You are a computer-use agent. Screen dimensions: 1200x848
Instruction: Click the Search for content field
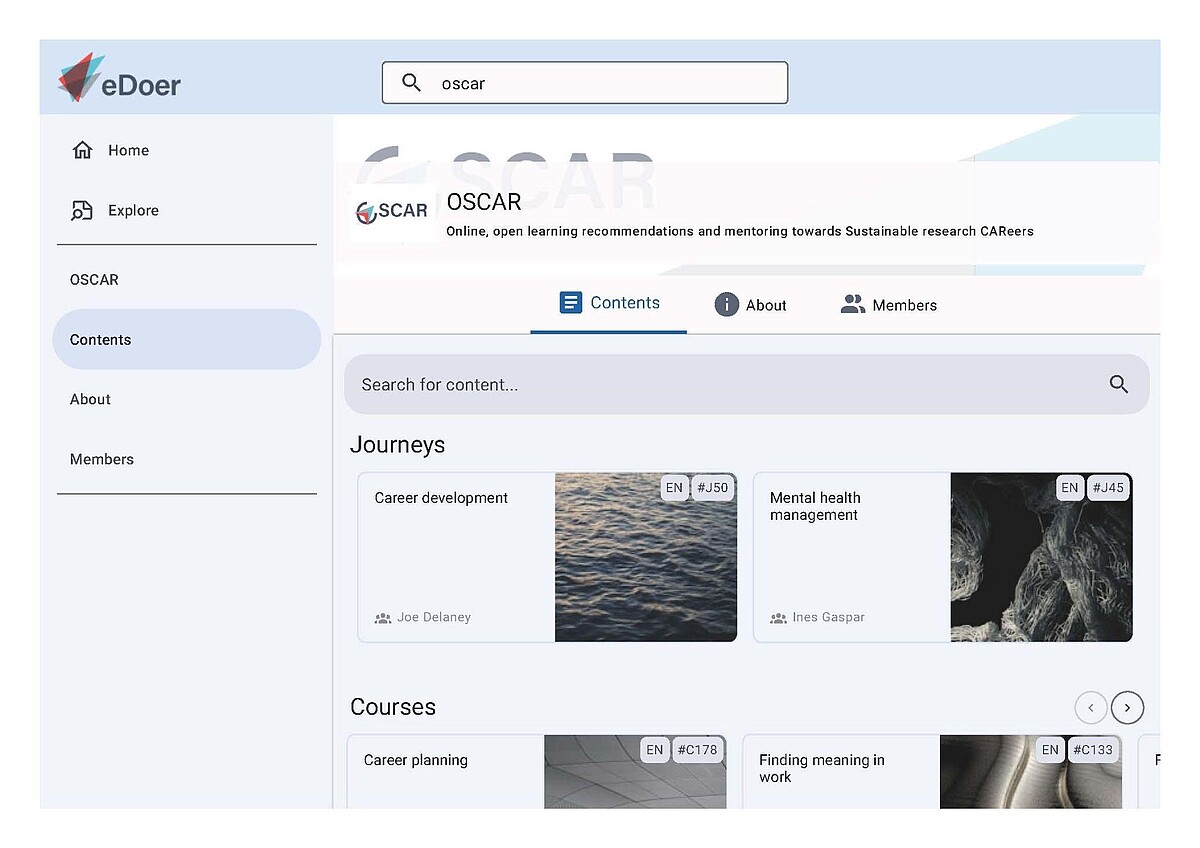747,384
